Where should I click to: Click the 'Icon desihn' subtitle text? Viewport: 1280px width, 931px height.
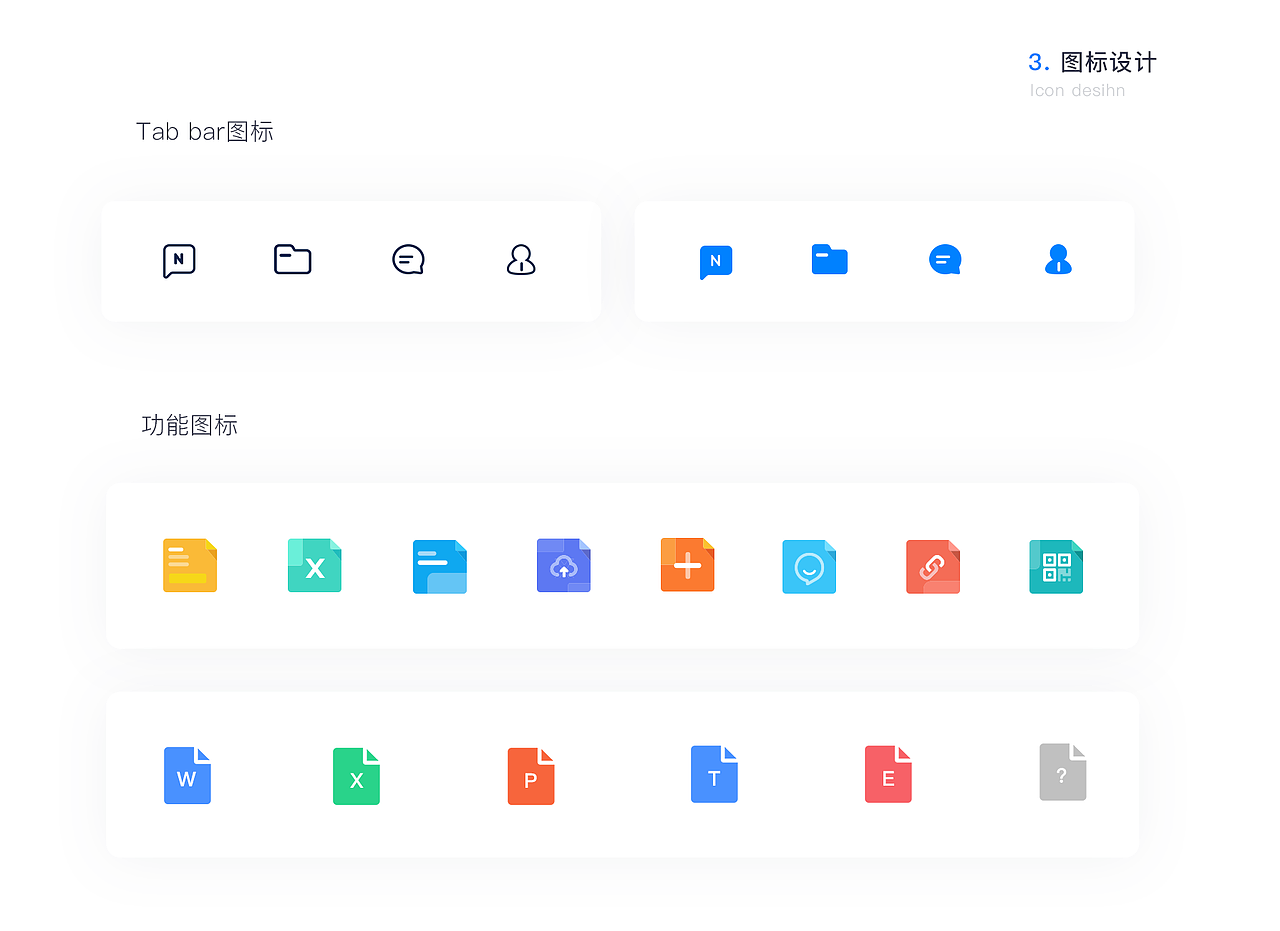pyautogui.click(x=1077, y=90)
